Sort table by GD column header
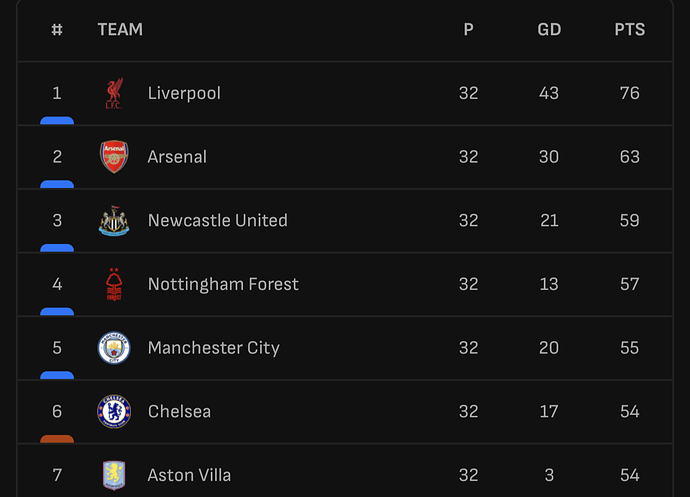 tap(549, 29)
